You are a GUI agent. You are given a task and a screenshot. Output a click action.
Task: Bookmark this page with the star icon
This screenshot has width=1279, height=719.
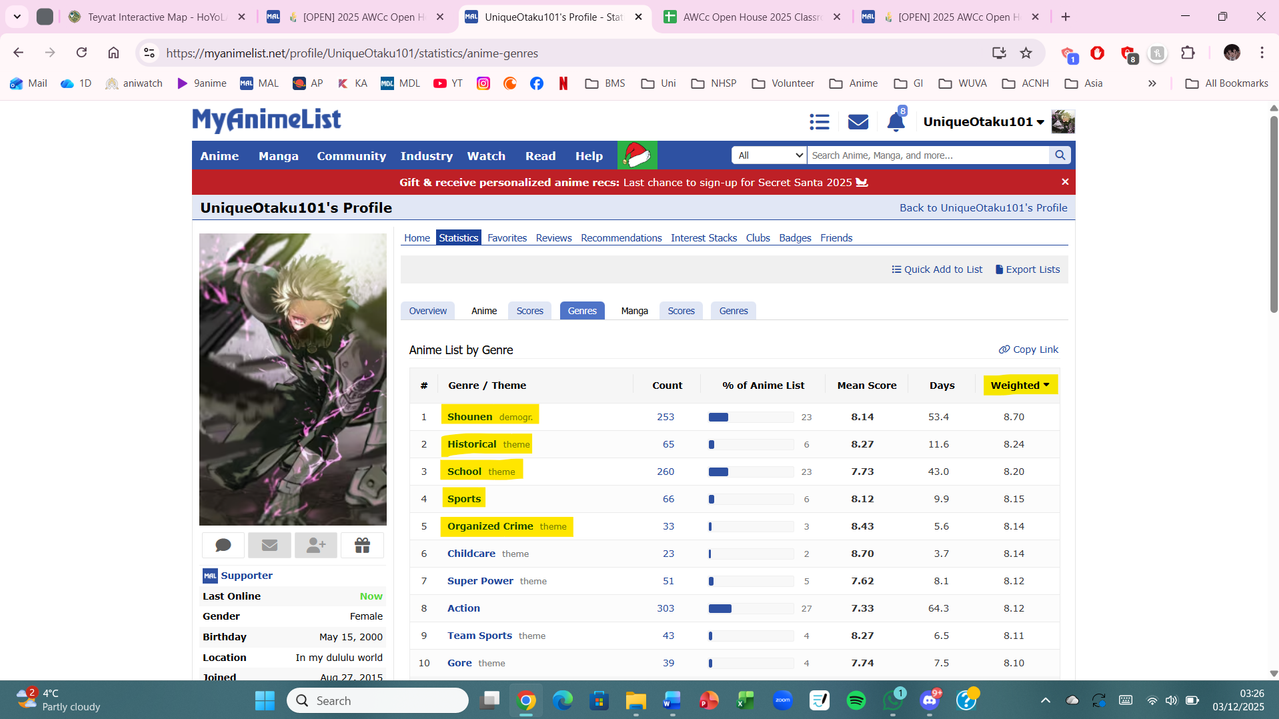pyautogui.click(x=1026, y=53)
